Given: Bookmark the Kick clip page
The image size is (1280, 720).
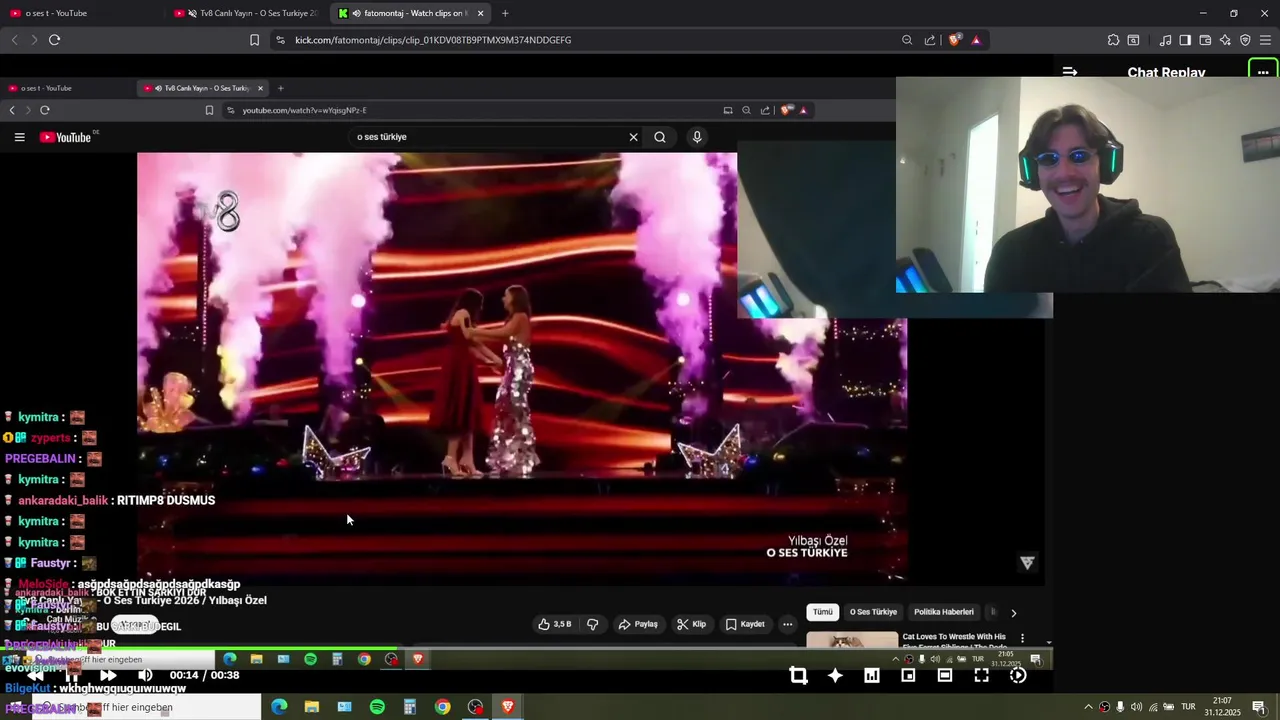Looking at the screenshot, I should pos(254,40).
